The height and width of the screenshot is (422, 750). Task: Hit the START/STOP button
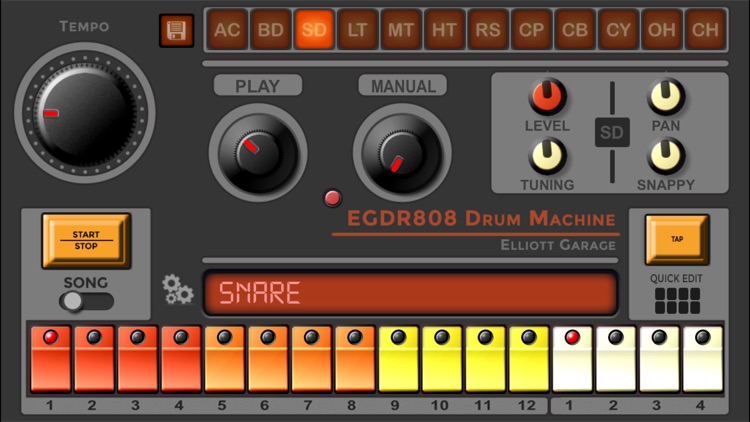pyautogui.click(x=86, y=240)
